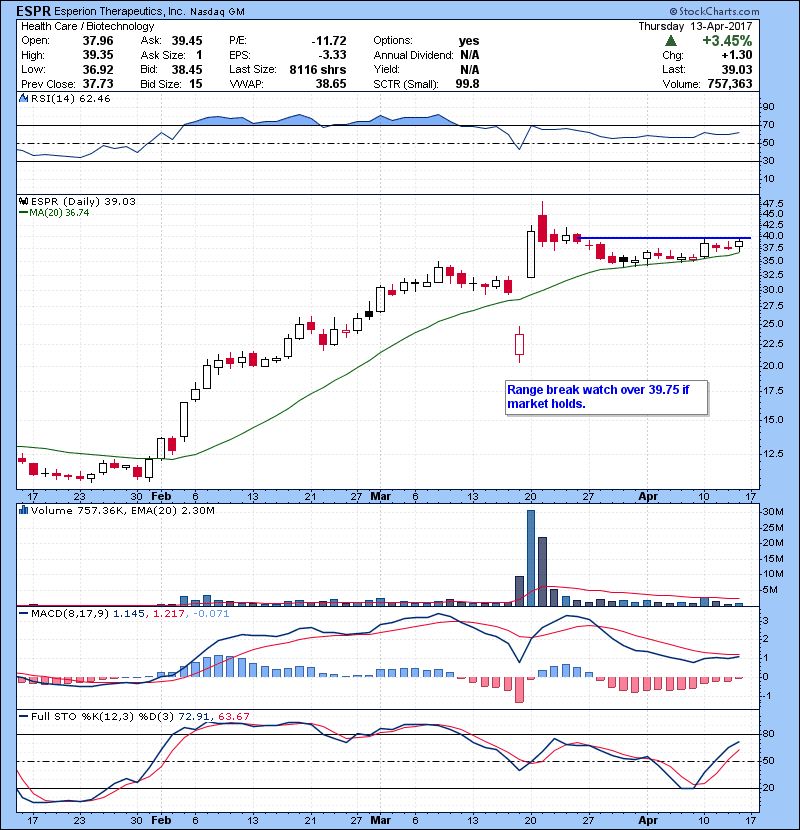Click the Volume 757.36K, EMA(20) 2.30M label
The width and height of the screenshot is (800, 830).
click(x=123, y=510)
